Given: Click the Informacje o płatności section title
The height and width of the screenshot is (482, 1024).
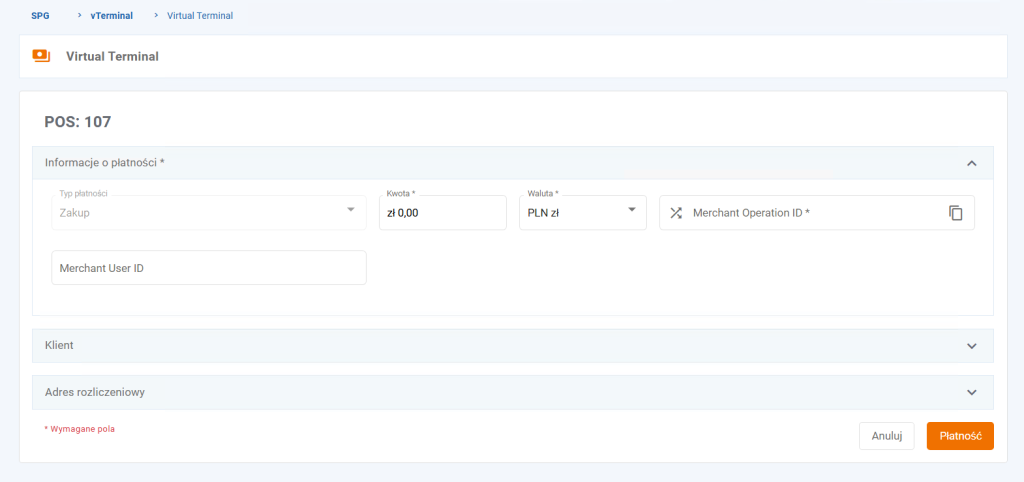Looking at the screenshot, I should (105, 163).
